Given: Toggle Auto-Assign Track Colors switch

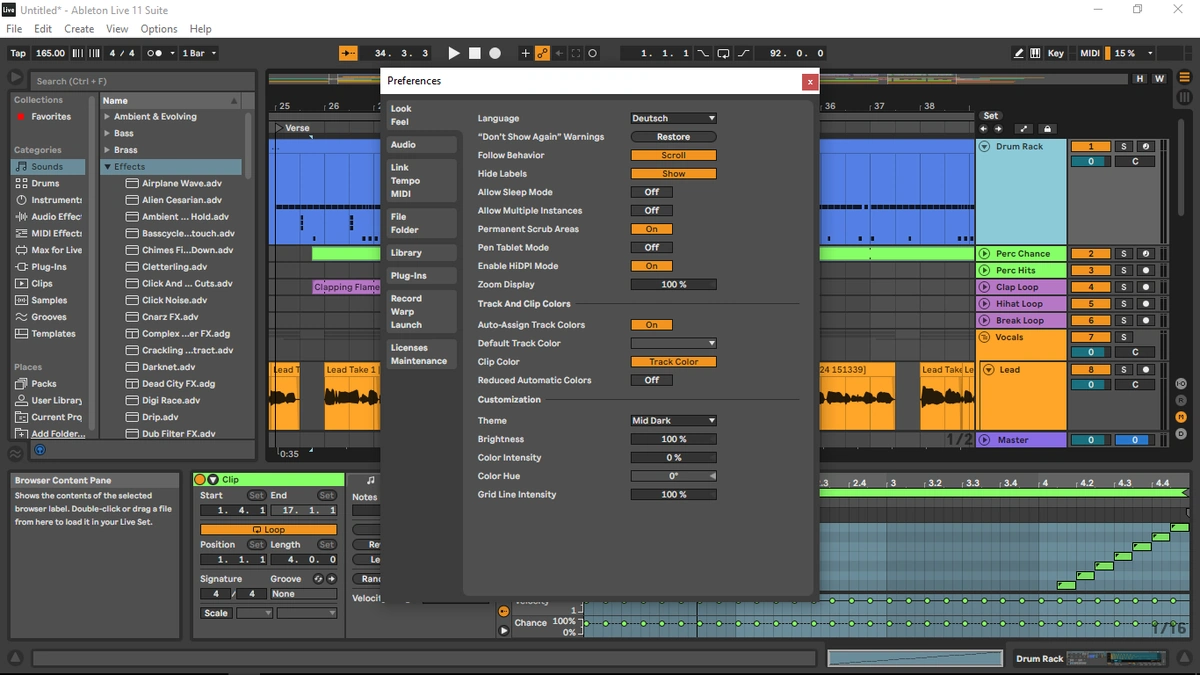Looking at the screenshot, I should coord(652,325).
